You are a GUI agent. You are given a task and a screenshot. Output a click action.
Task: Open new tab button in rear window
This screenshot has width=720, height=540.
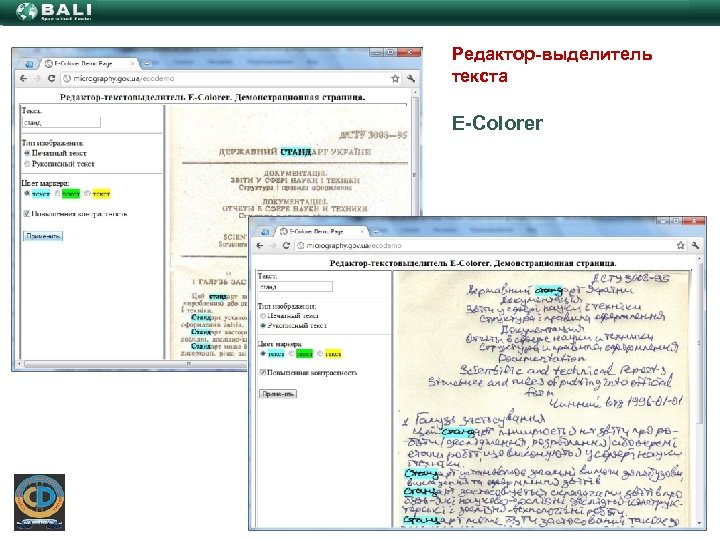(147, 64)
